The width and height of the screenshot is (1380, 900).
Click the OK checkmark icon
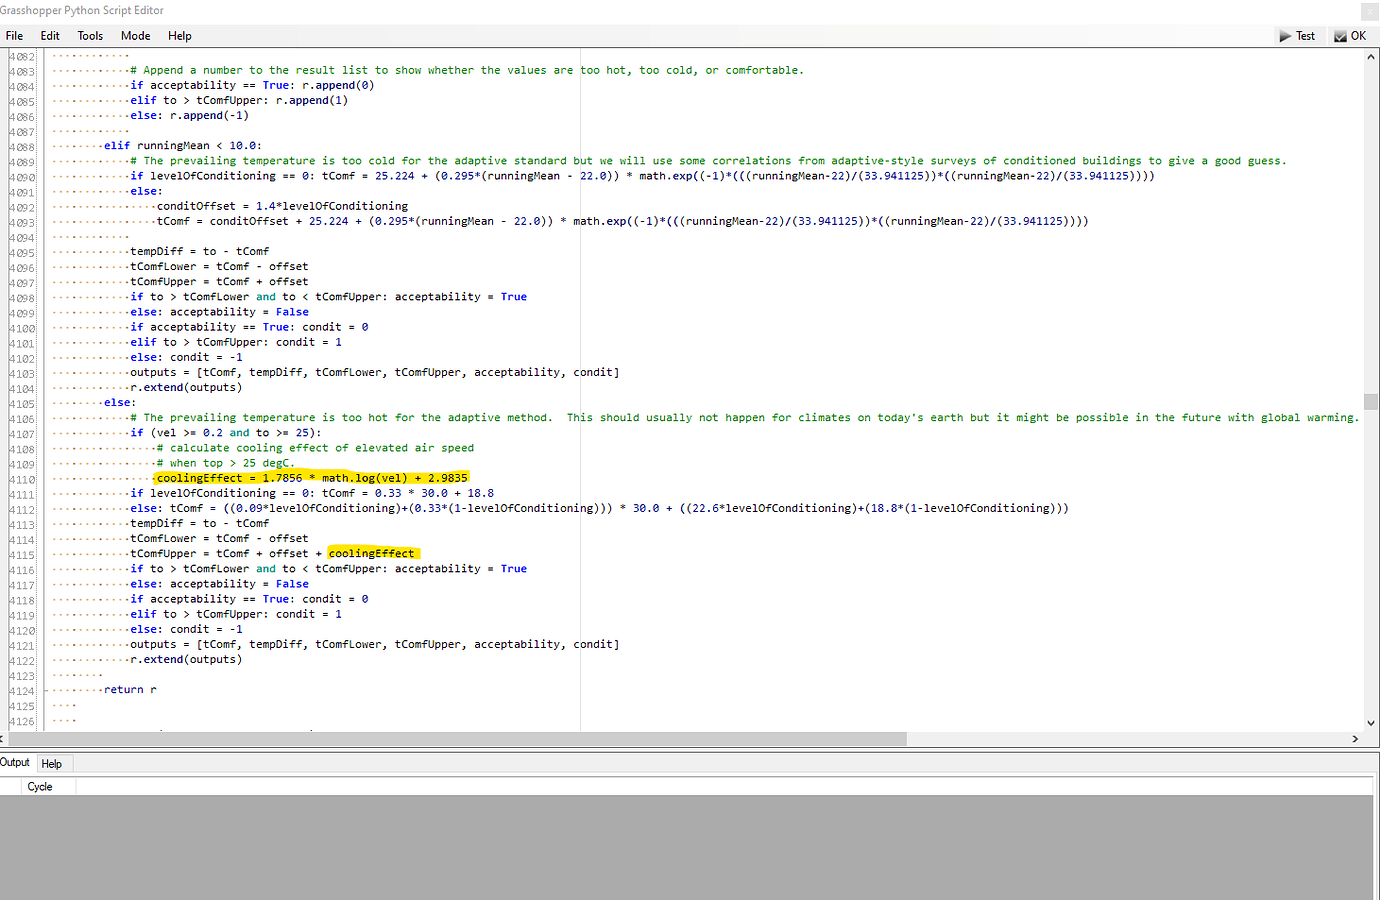[1339, 35]
